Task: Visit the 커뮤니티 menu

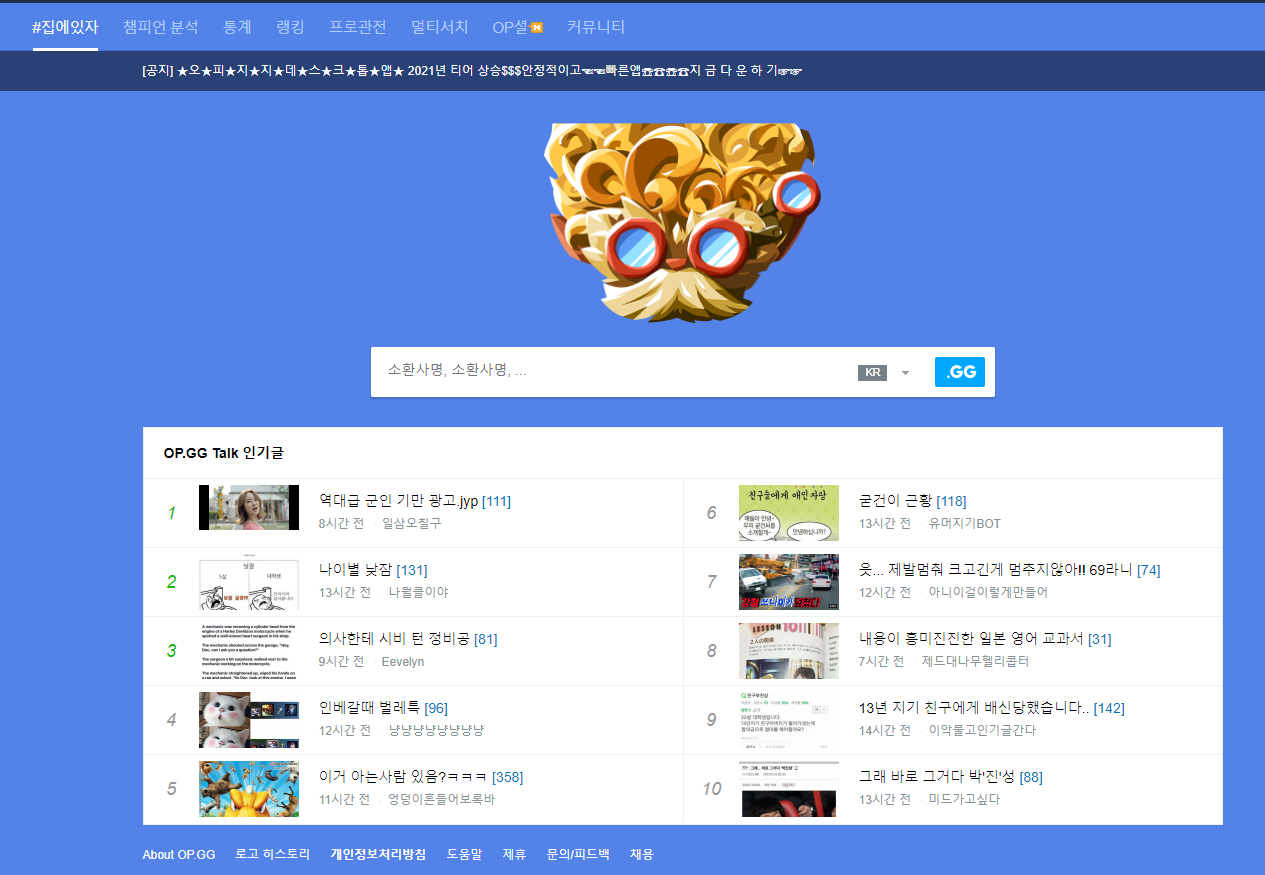Action: point(595,27)
